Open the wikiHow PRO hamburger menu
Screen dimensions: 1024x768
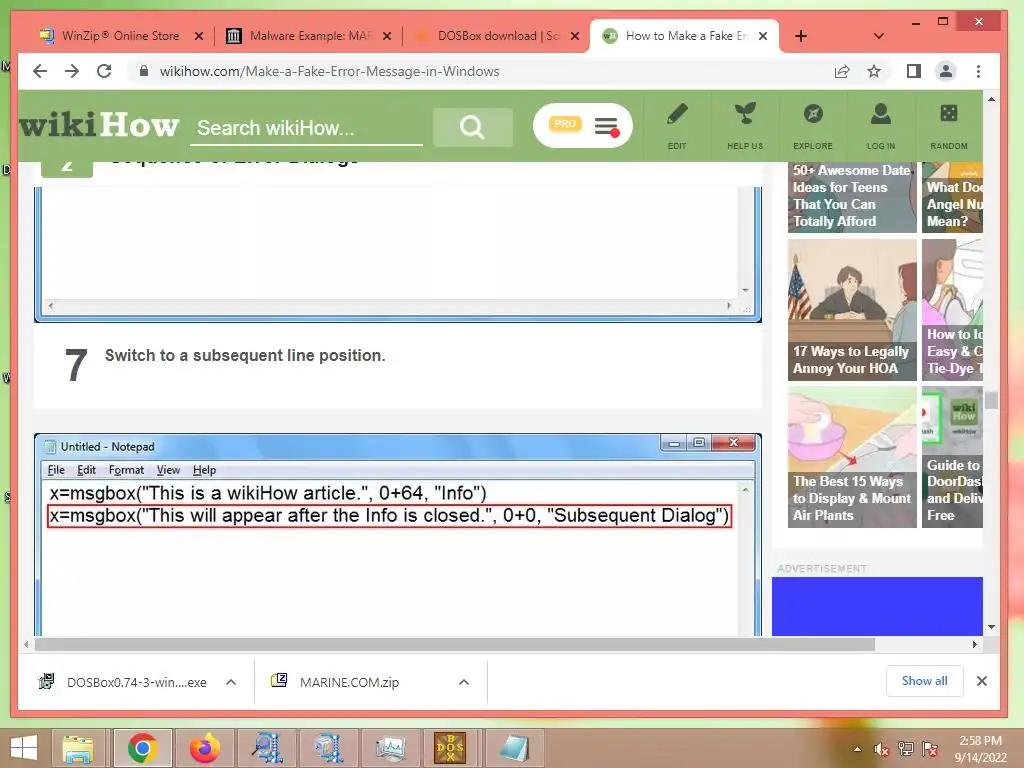(606, 125)
